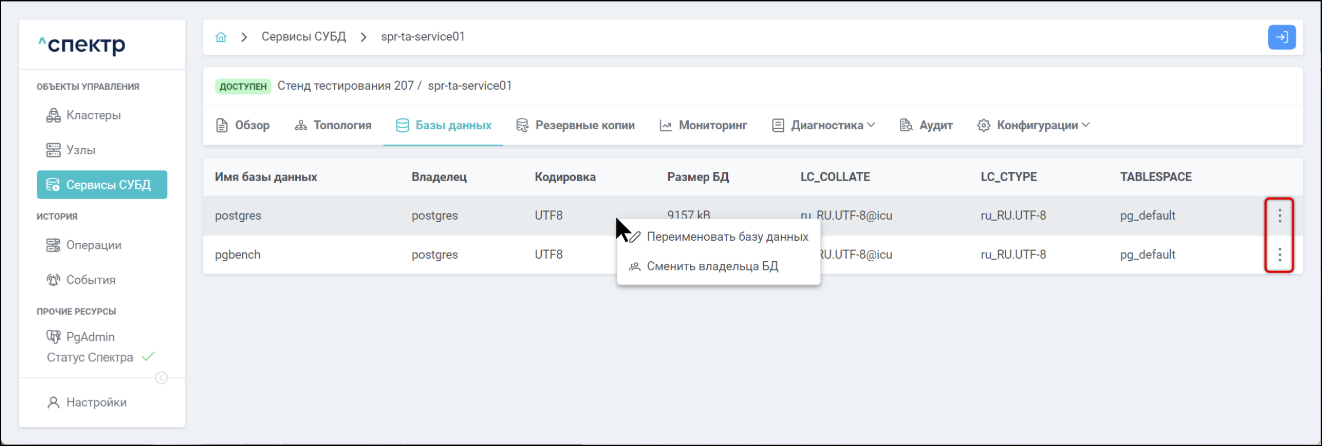
Task: Open Настройки user settings
Action: 96,403
